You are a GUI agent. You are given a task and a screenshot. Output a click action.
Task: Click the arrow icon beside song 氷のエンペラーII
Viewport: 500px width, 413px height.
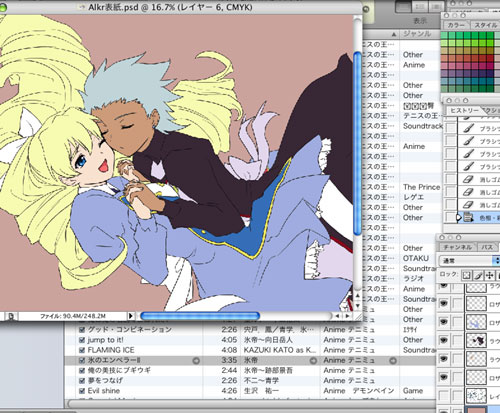pos(196,360)
